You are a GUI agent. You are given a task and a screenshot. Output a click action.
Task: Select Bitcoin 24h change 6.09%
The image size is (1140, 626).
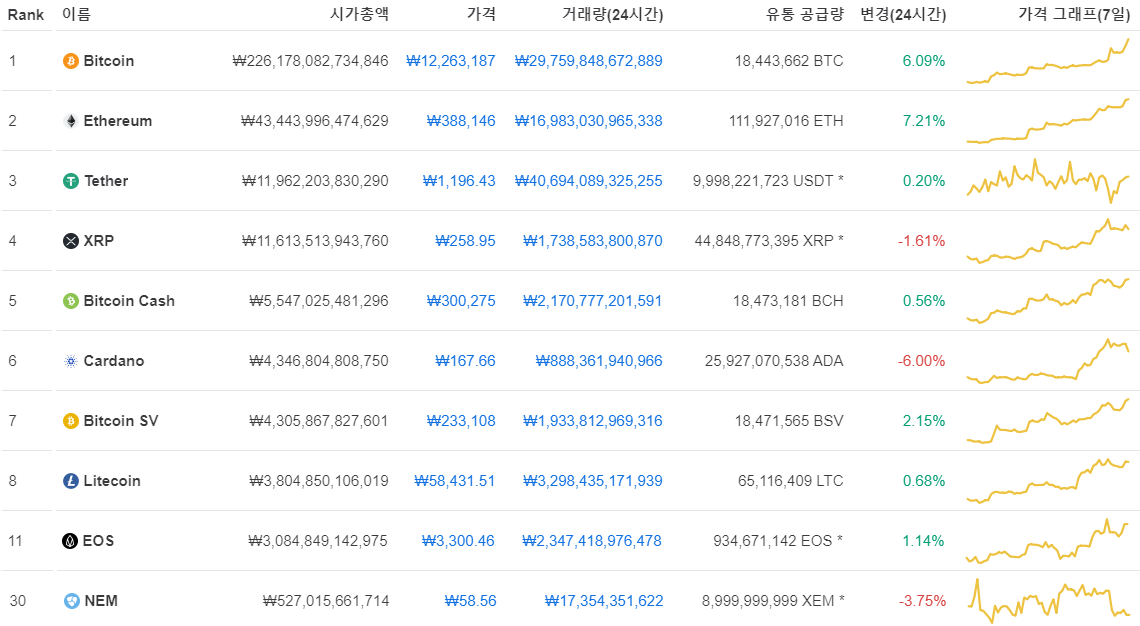(x=924, y=61)
